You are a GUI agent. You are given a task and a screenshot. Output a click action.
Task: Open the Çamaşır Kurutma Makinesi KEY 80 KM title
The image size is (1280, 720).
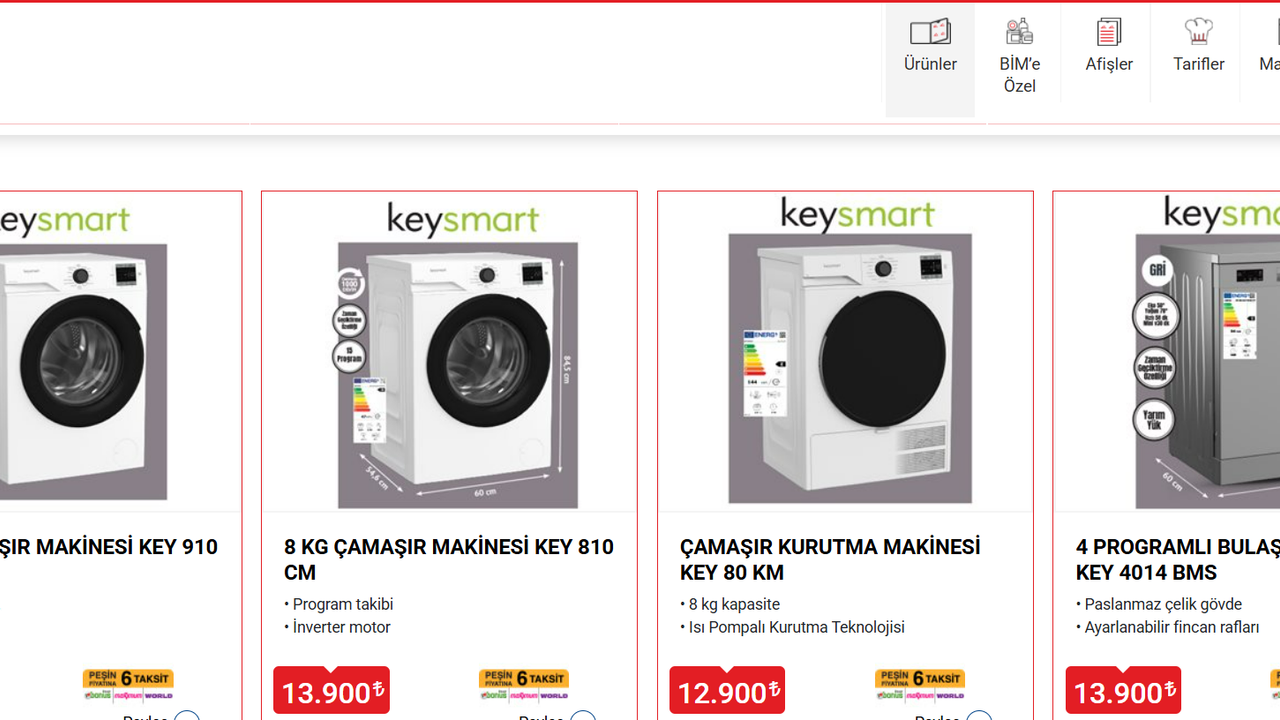pyautogui.click(x=830, y=559)
